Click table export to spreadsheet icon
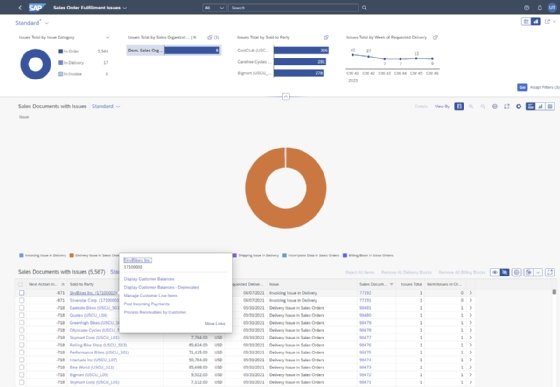560x387 pixels. 528,272
